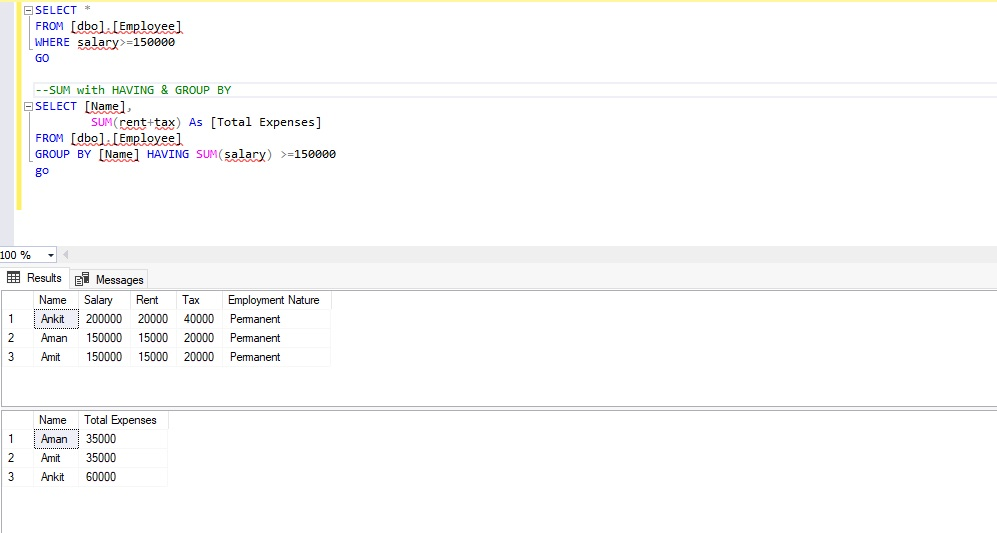997x533 pixels.
Task: Click the 40000 tax cell
Action: coord(199,319)
